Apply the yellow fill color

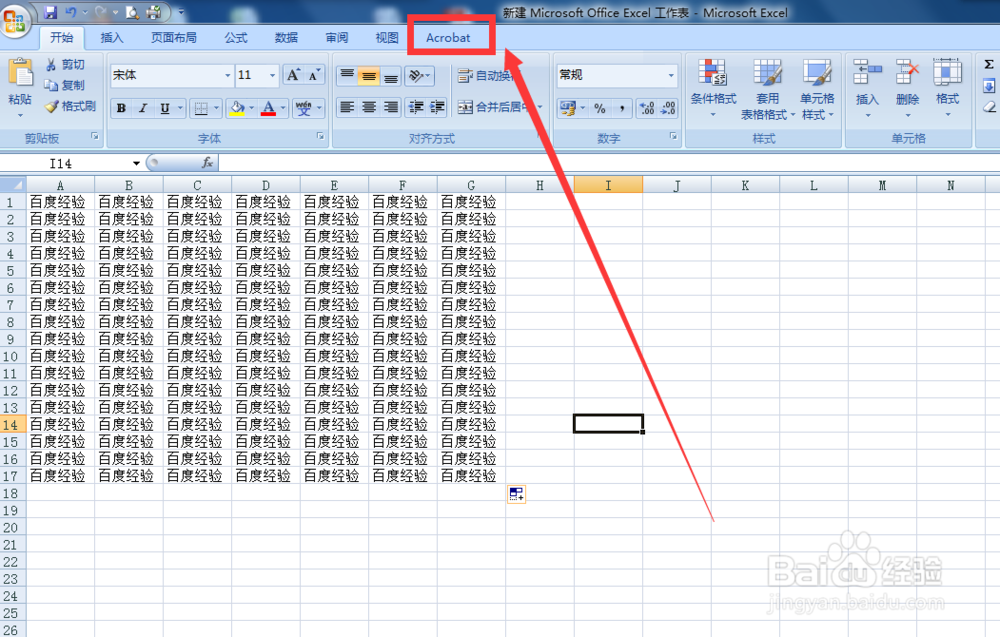(x=237, y=108)
